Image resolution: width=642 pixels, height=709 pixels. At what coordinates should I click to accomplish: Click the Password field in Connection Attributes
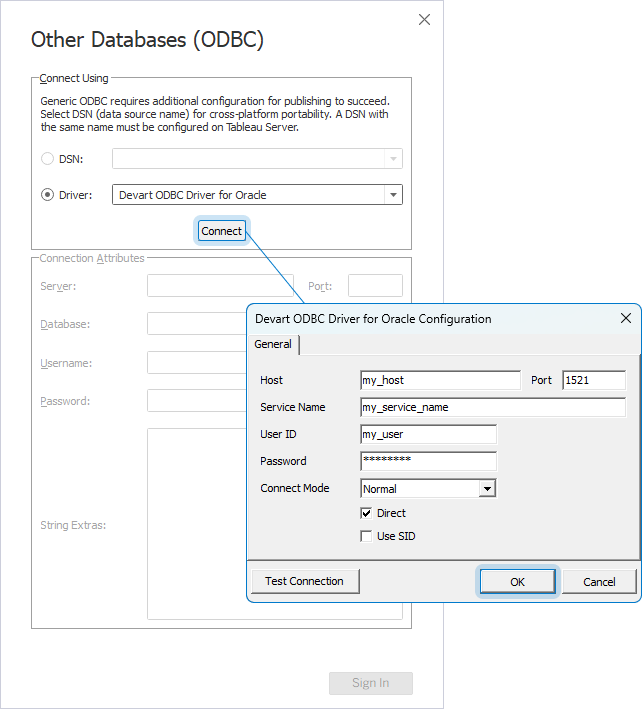click(x=197, y=401)
